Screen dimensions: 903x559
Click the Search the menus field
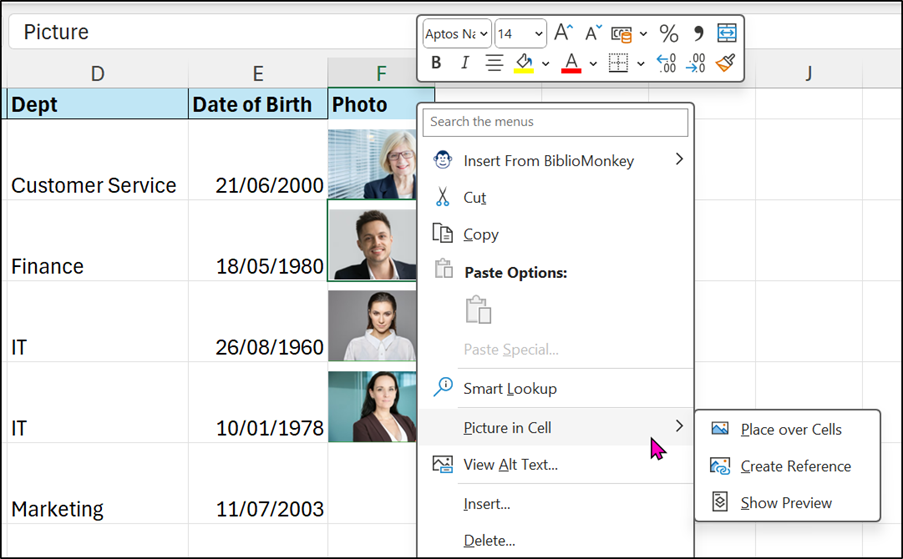pos(555,122)
